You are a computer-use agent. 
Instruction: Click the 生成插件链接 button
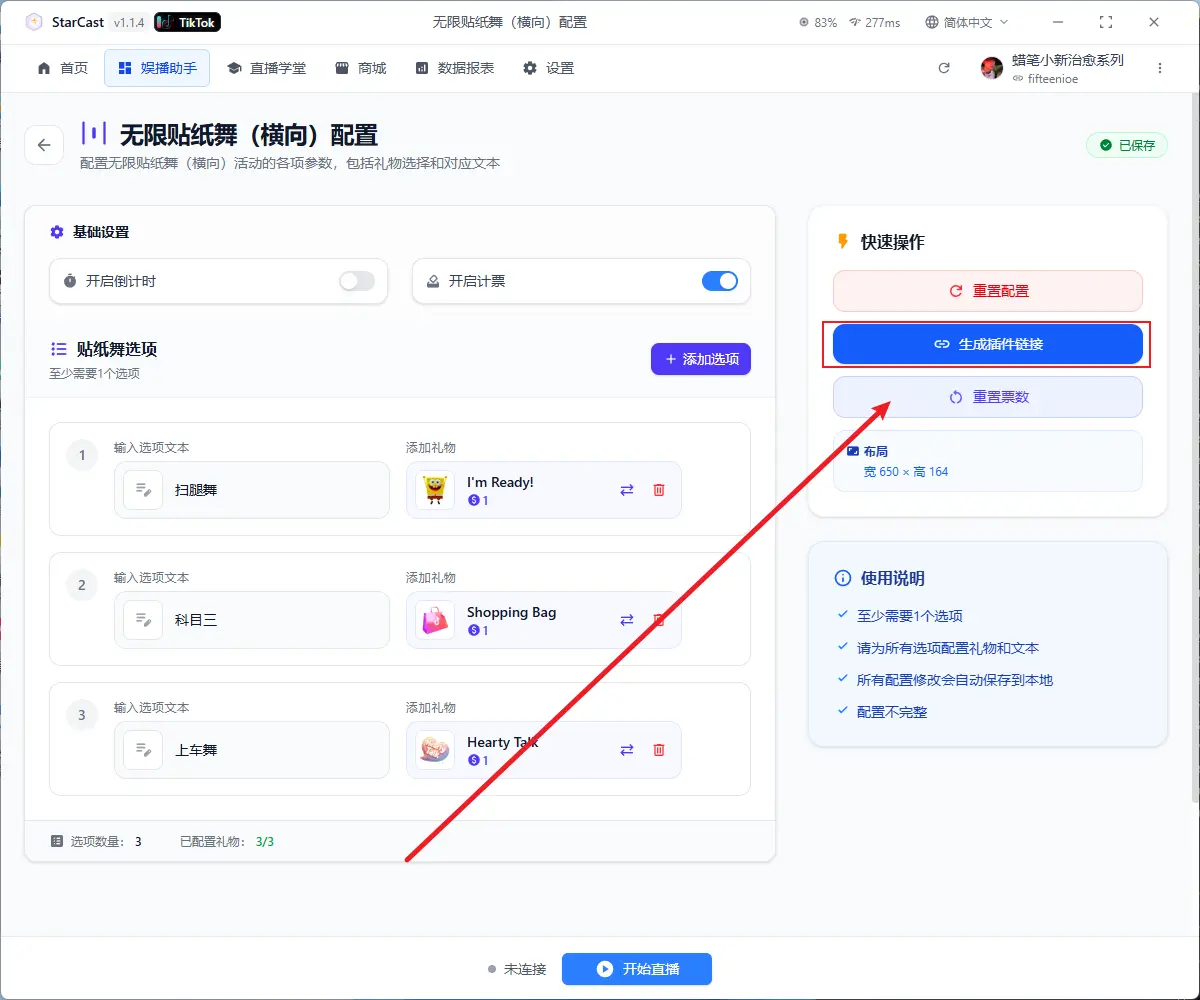coord(987,344)
